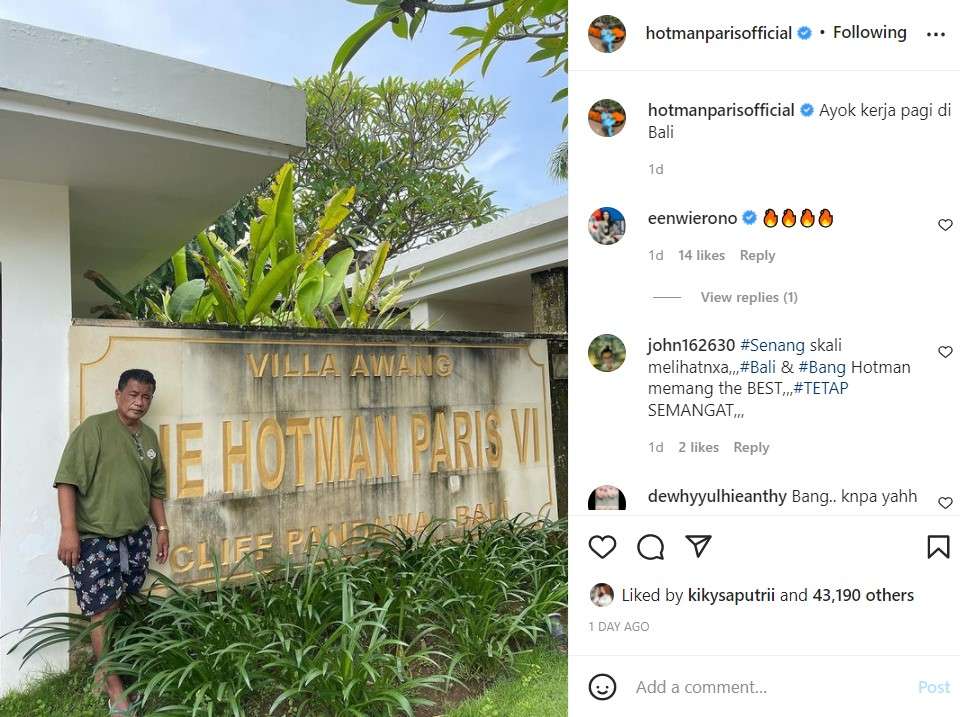The image size is (960, 717).
Task: Like john162630's comment heart
Action: click(945, 351)
